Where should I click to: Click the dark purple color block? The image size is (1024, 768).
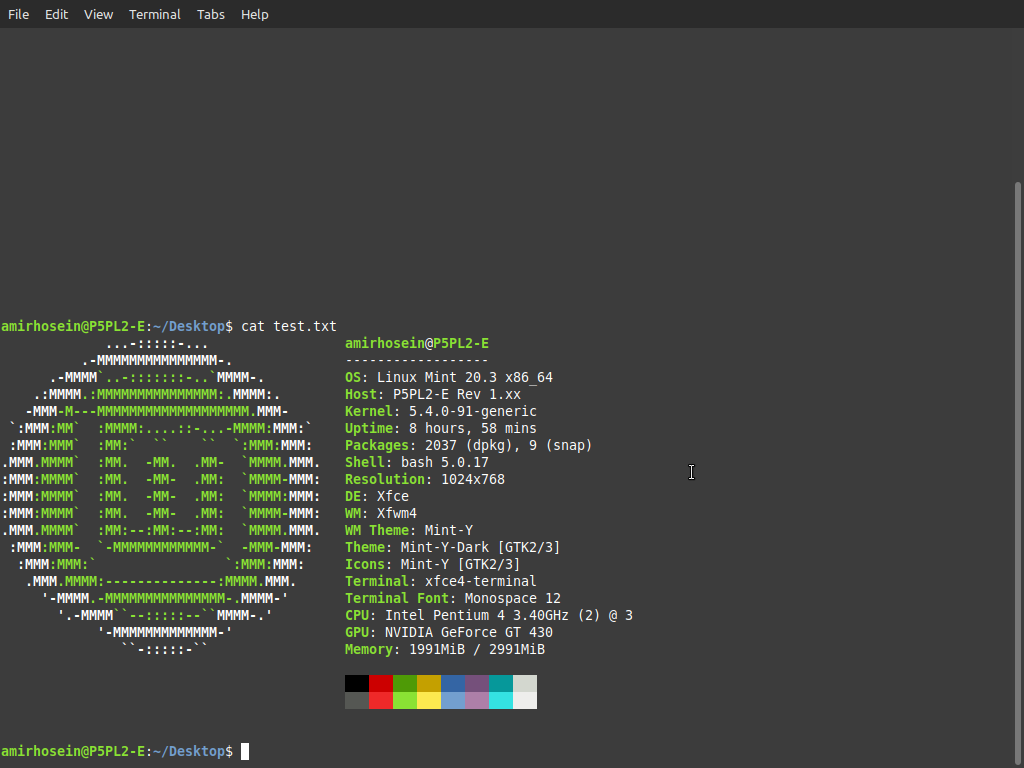tap(477, 683)
